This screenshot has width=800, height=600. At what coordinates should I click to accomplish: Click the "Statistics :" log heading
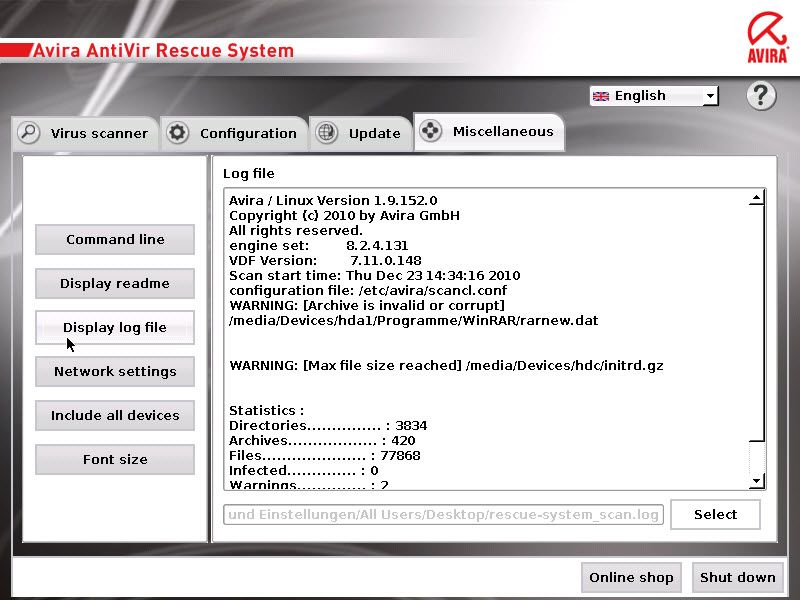[x=266, y=410]
